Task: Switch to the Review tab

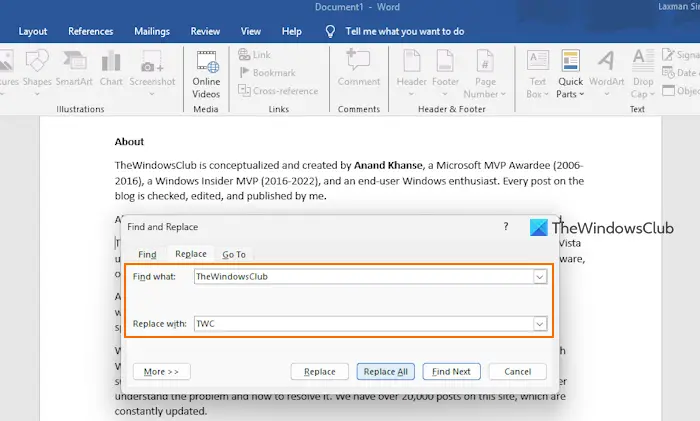Action: coord(205,31)
